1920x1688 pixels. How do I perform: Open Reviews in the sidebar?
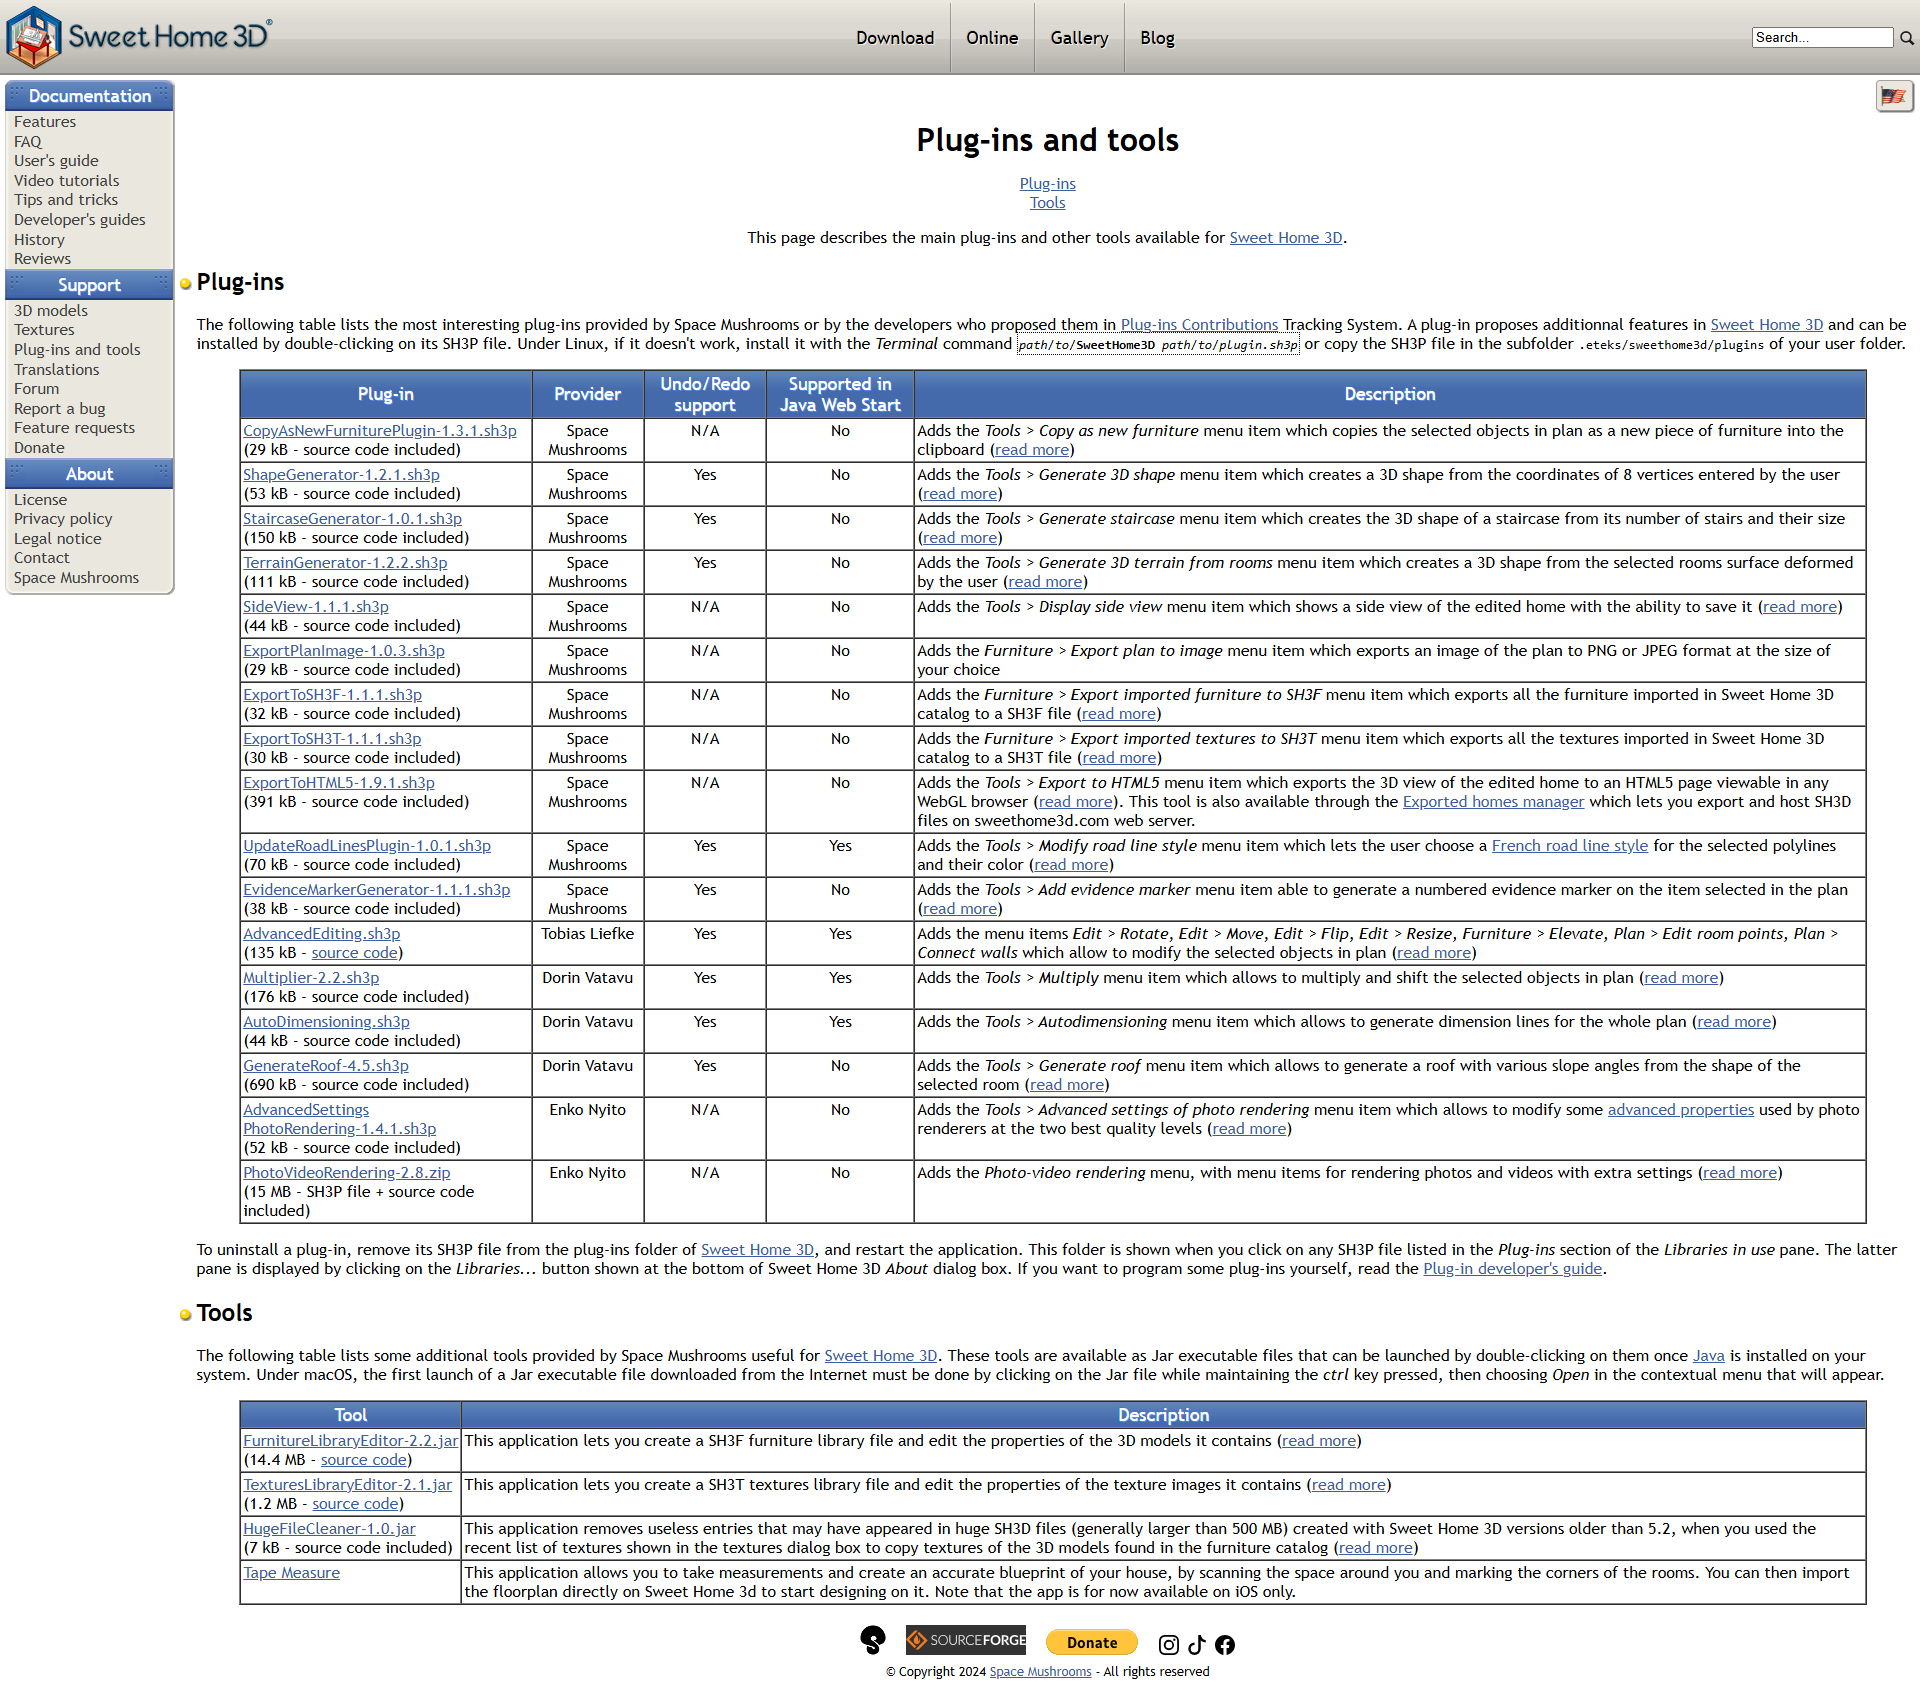pyautogui.click(x=42, y=258)
